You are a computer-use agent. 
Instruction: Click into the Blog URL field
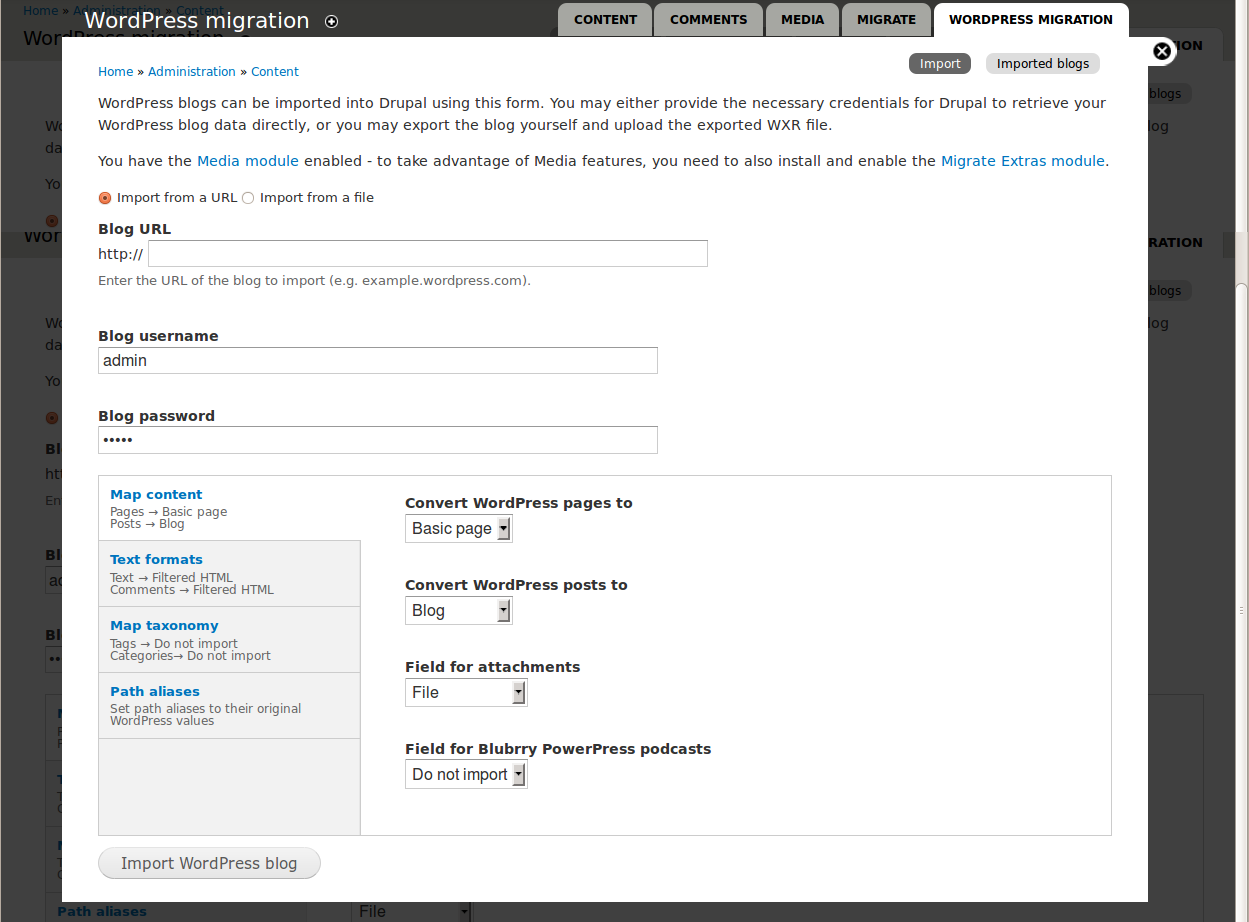(x=428, y=253)
